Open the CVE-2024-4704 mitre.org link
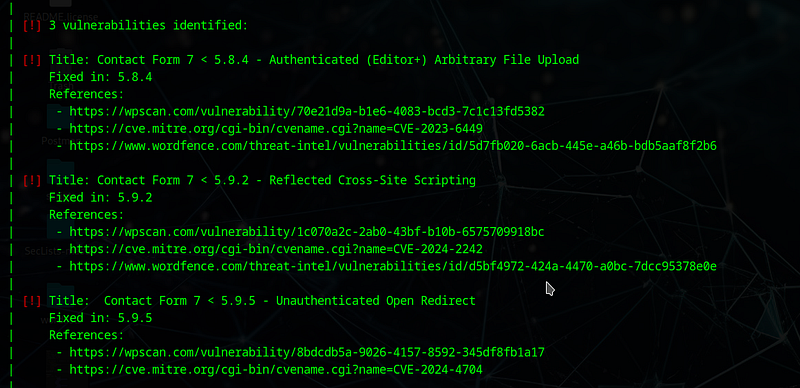This screenshot has height=388, width=800. click(276, 370)
